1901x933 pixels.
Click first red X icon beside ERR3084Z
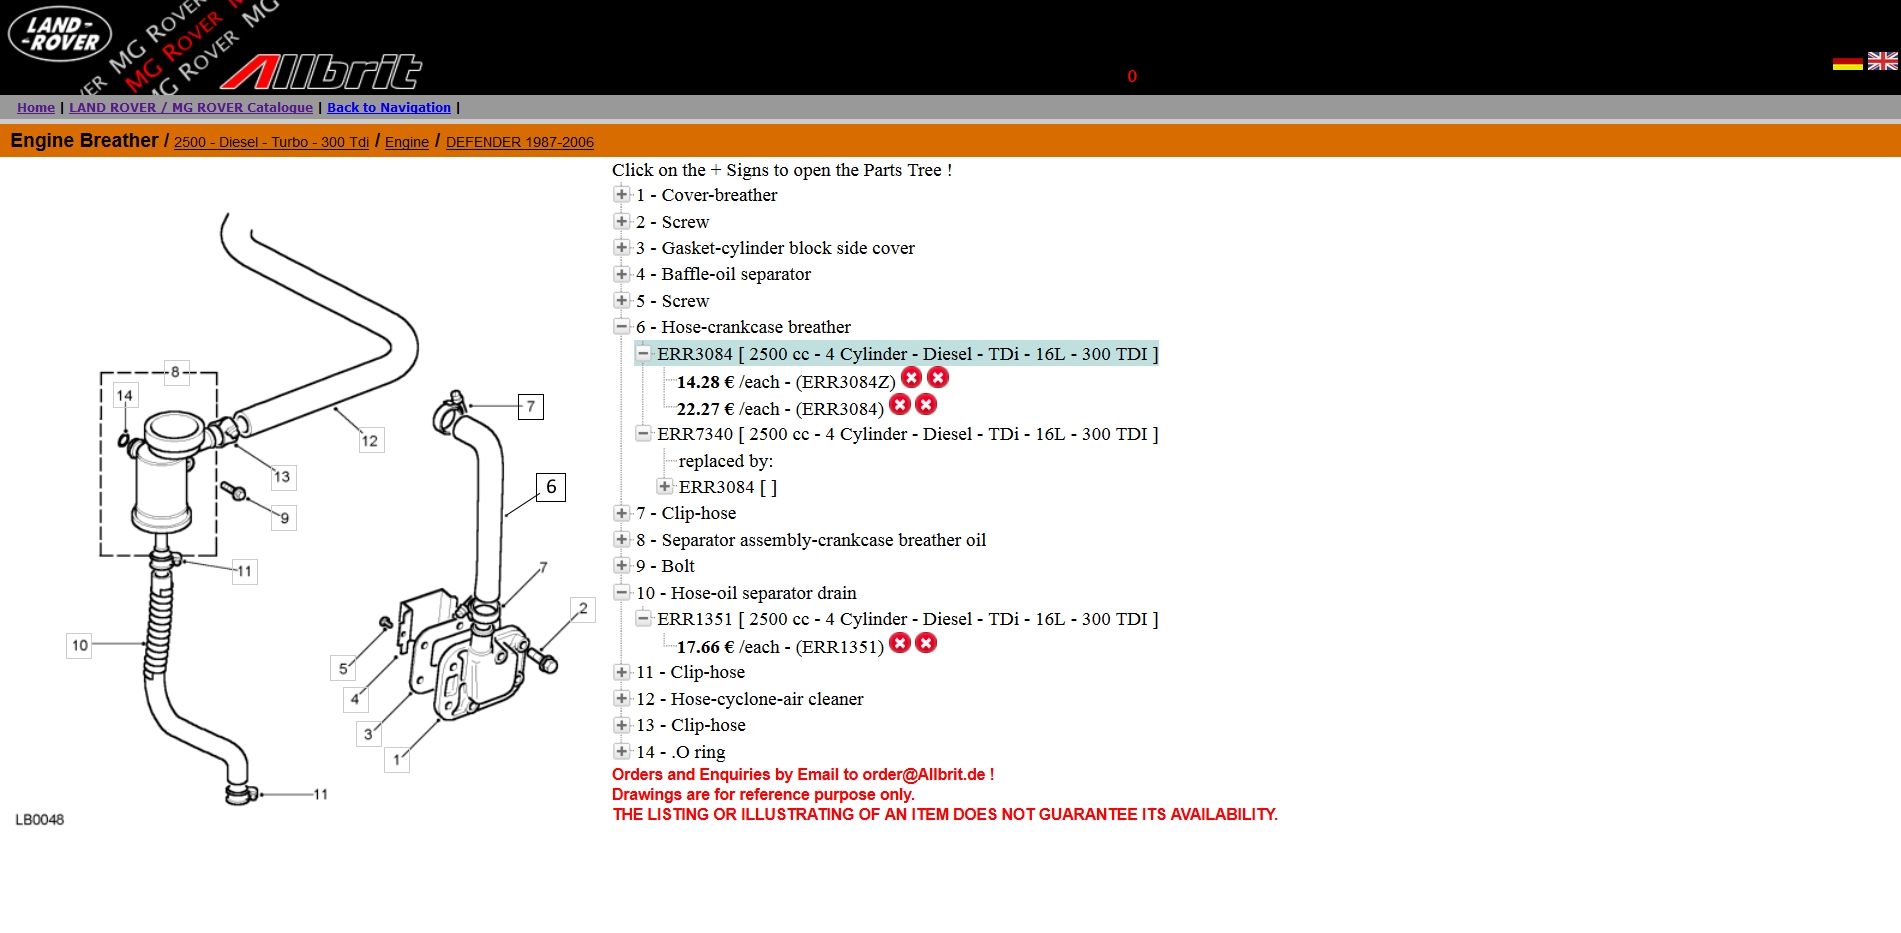coord(911,377)
